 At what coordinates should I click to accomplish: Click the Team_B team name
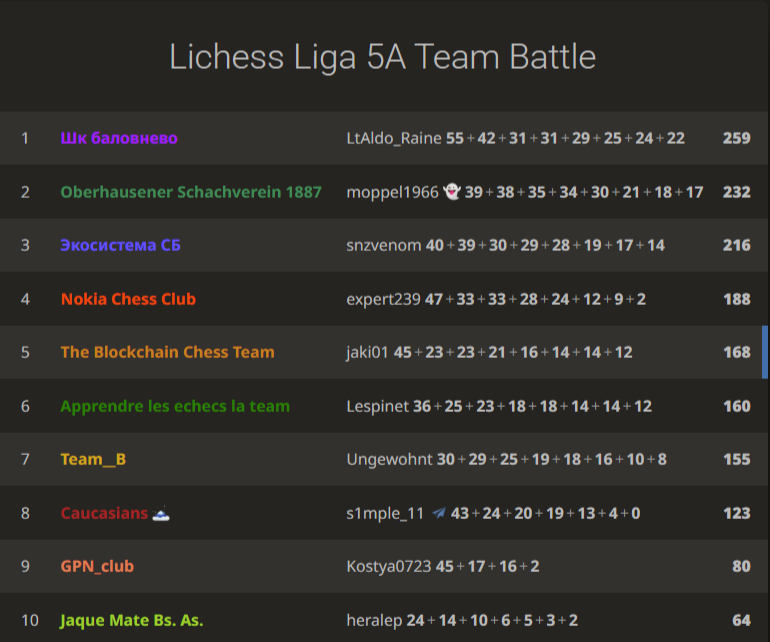[x=93, y=459]
